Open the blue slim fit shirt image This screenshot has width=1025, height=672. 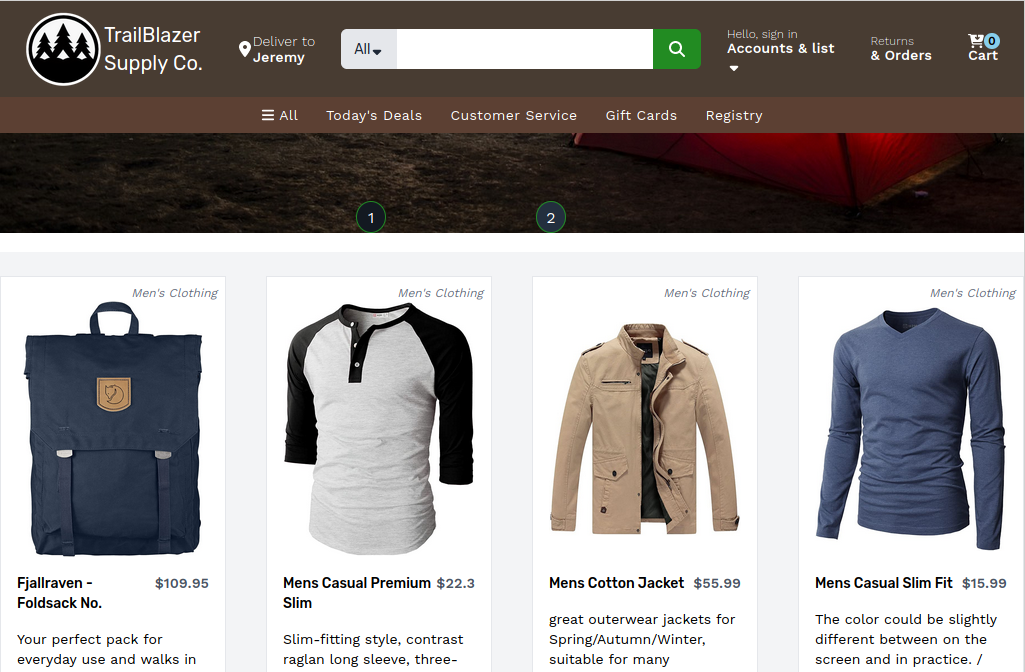pos(911,429)
